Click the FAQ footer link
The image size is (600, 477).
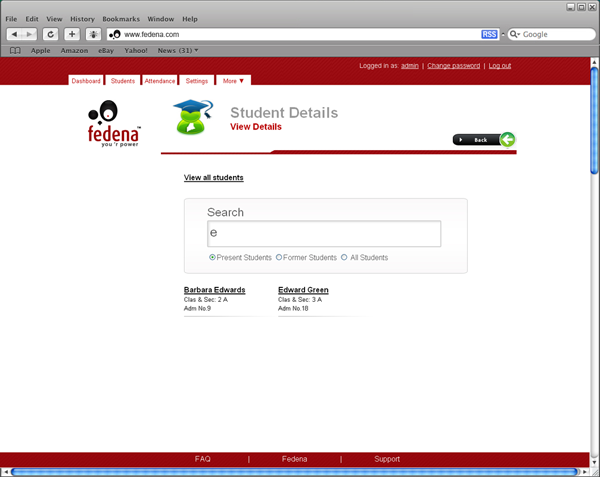202,459
